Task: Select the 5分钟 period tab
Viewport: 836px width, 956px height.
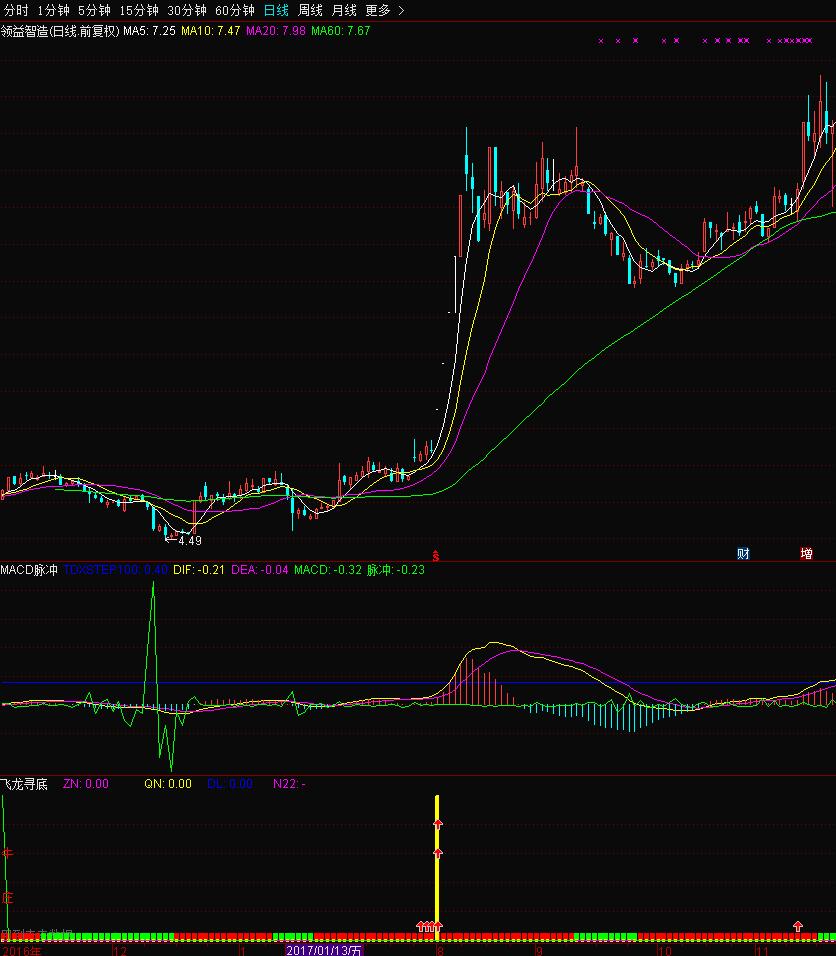Action: (94, 10)
